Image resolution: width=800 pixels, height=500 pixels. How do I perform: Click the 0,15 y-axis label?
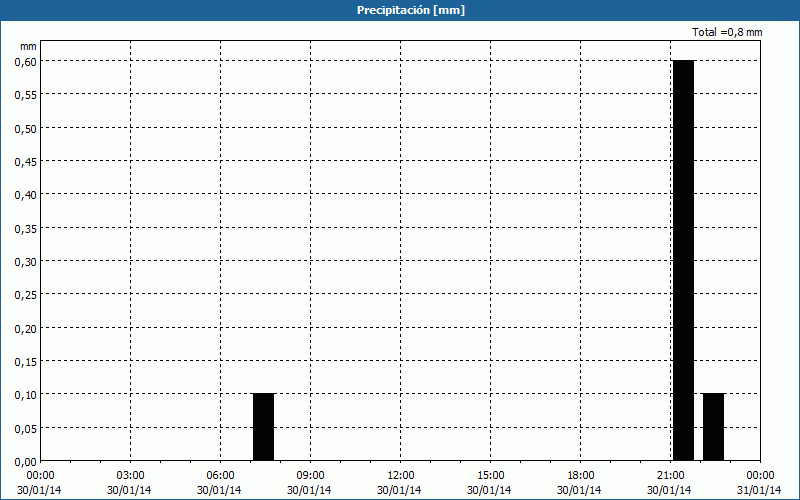pyautogui.click(x=26, y=362)
